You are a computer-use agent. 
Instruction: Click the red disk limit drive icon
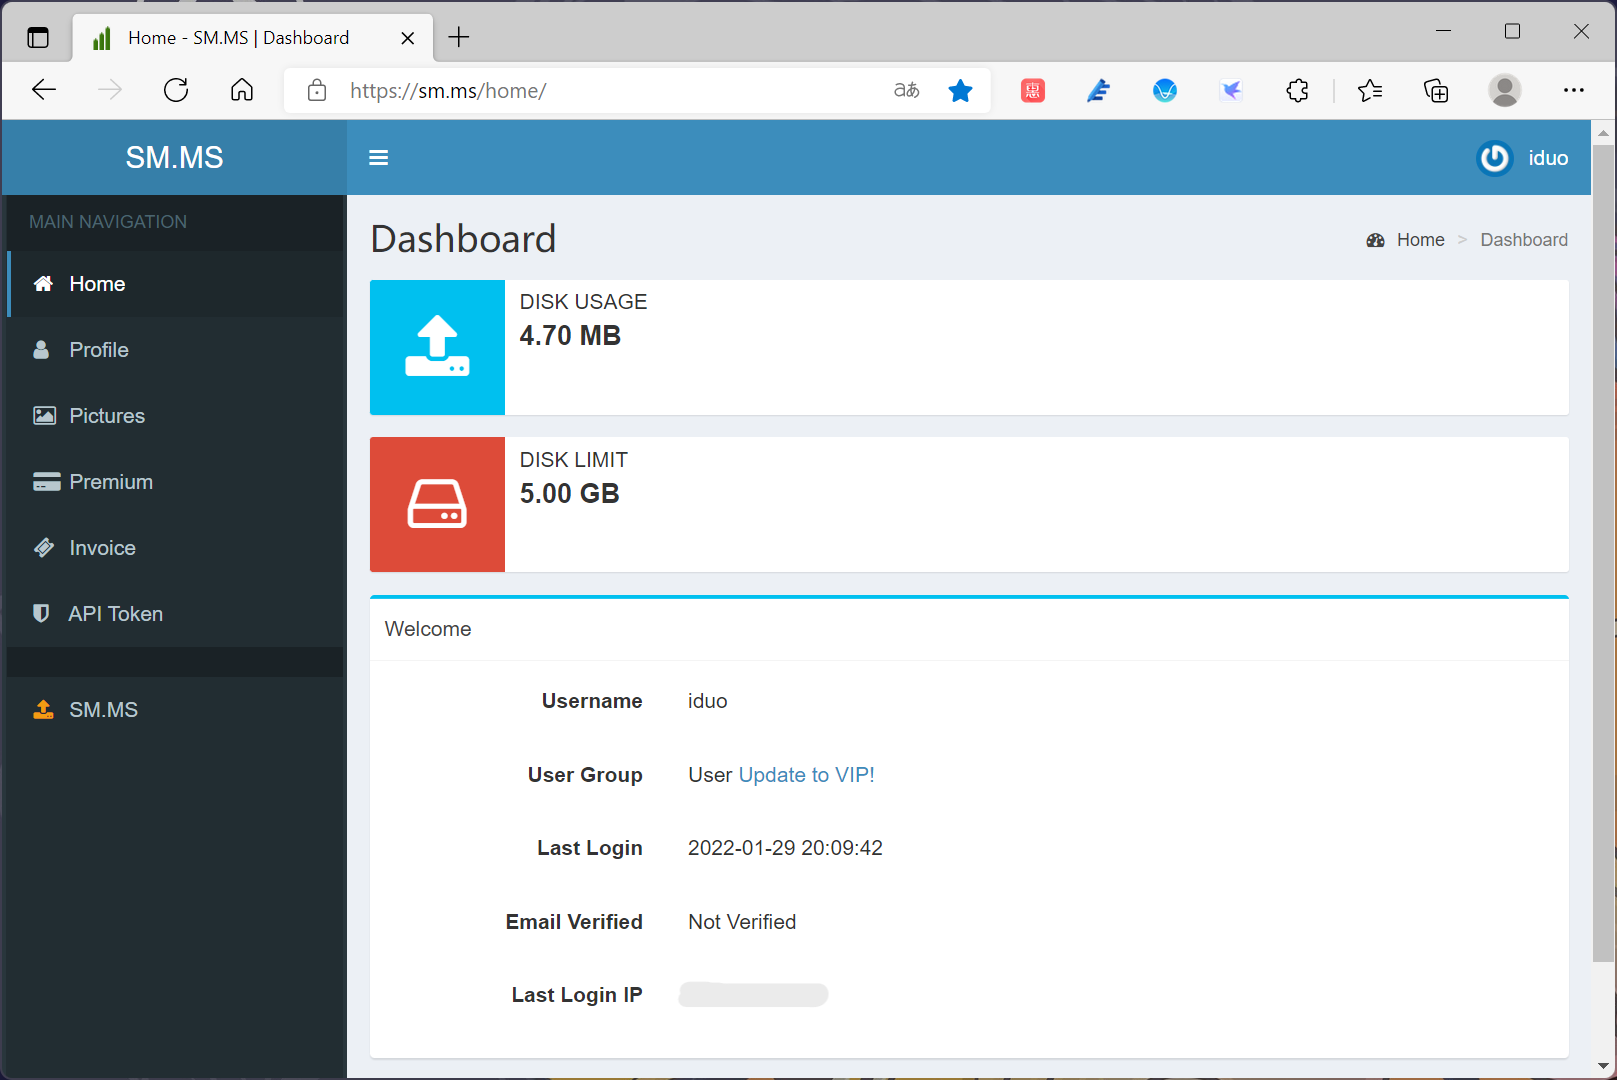[437, 504]
